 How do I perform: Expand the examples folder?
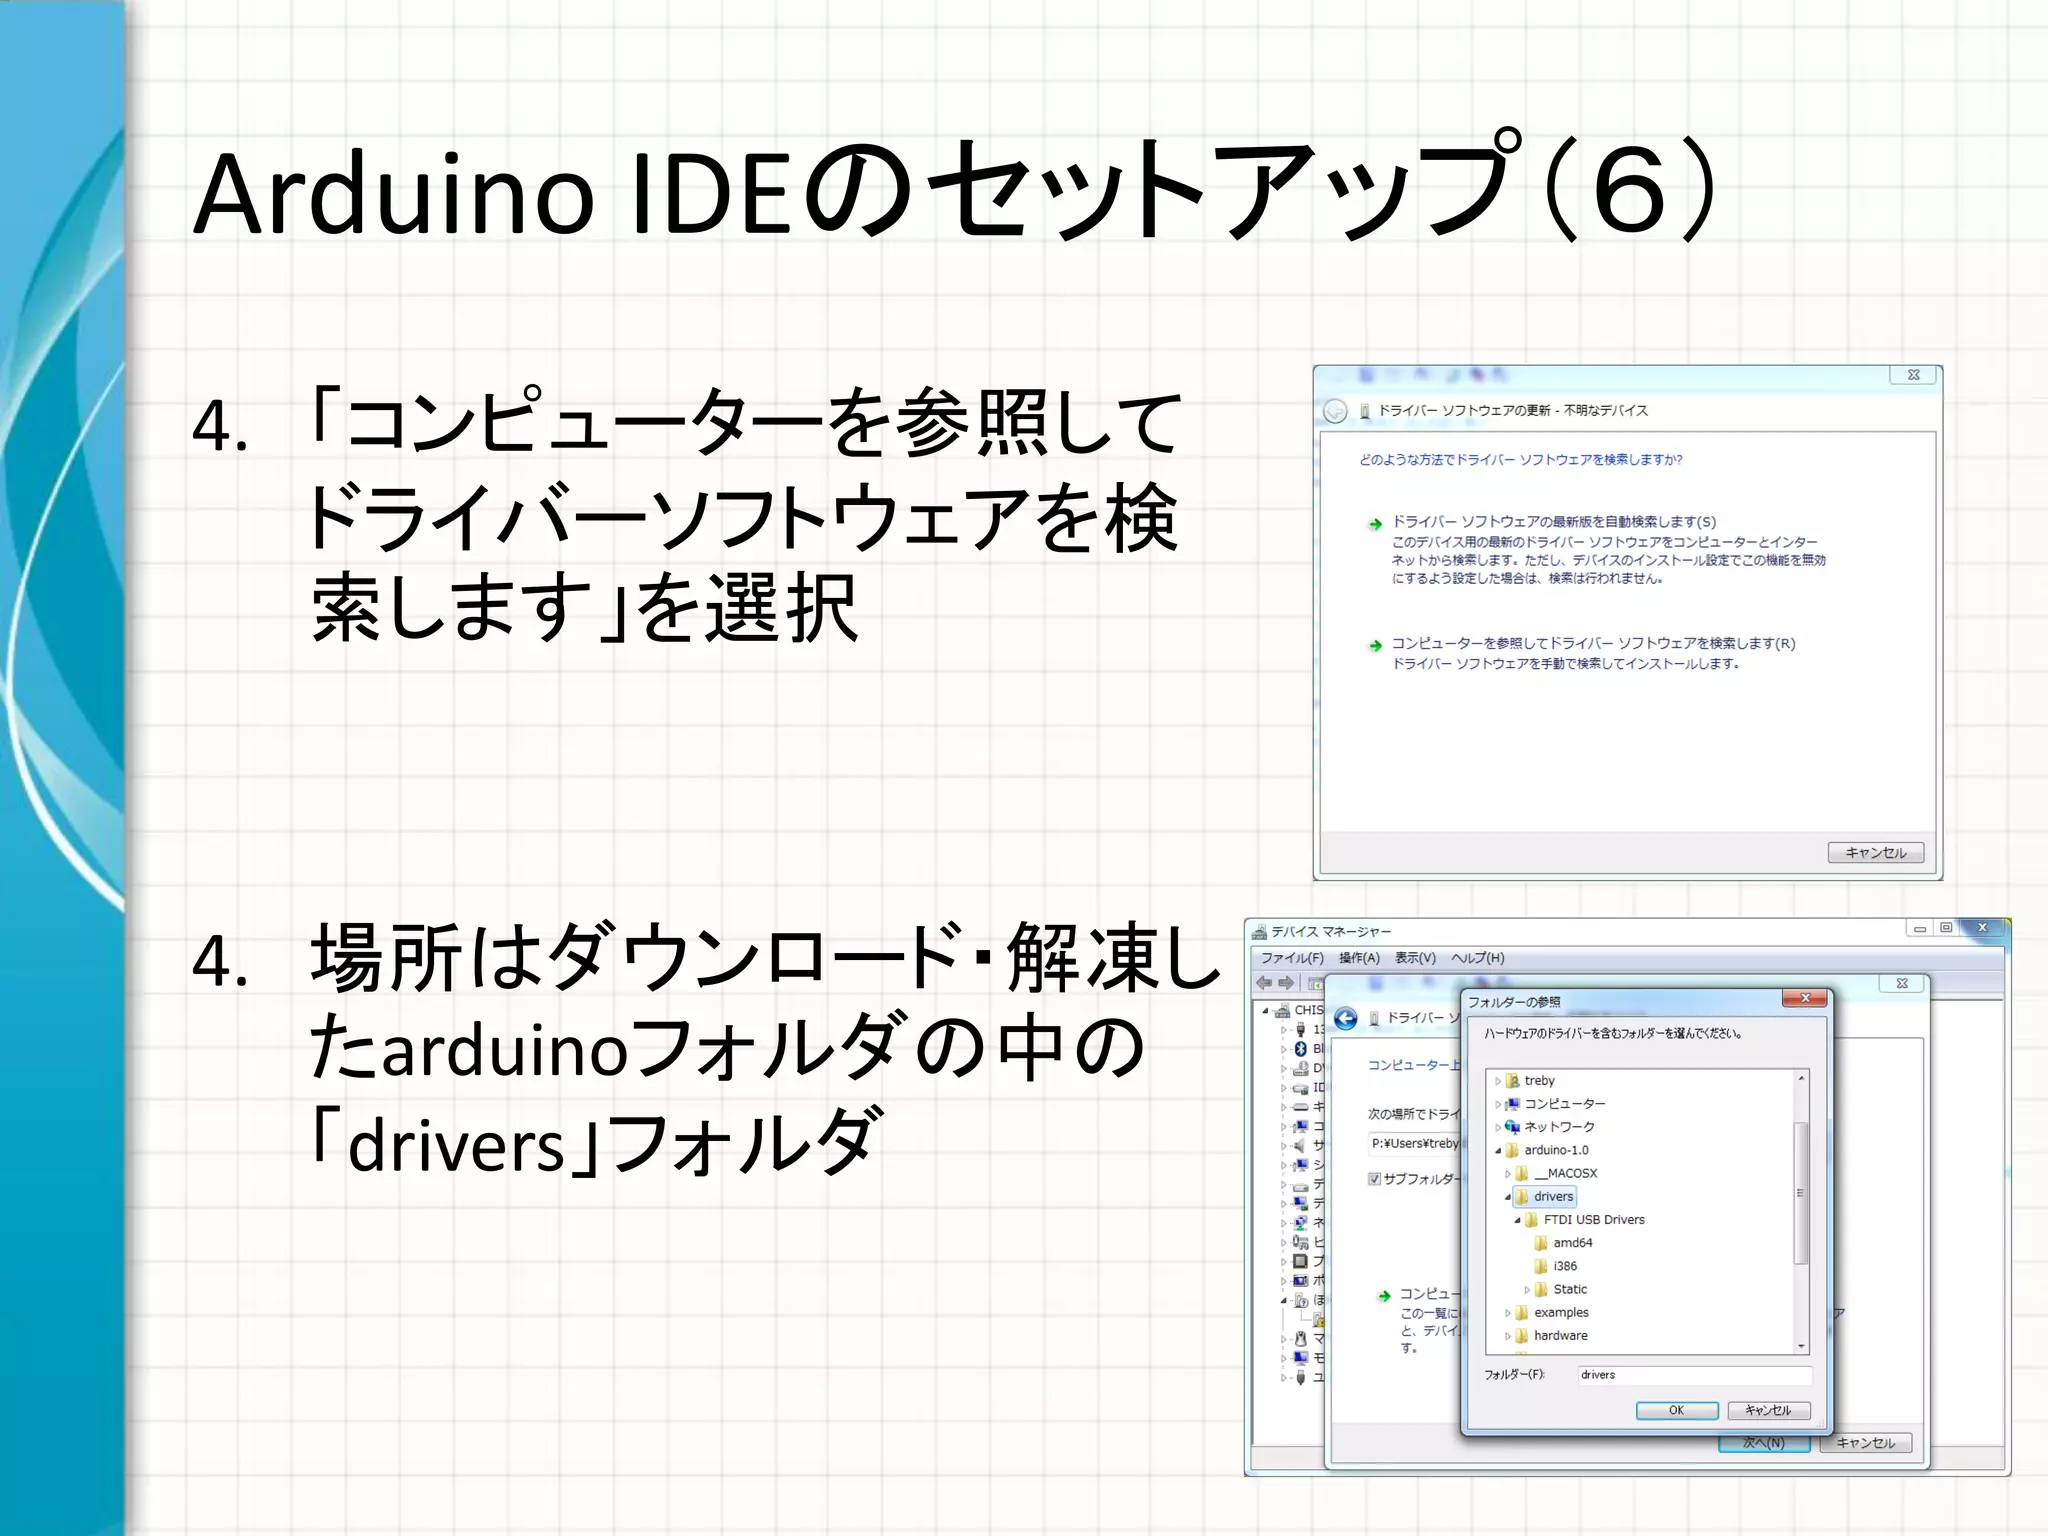1508,1313
